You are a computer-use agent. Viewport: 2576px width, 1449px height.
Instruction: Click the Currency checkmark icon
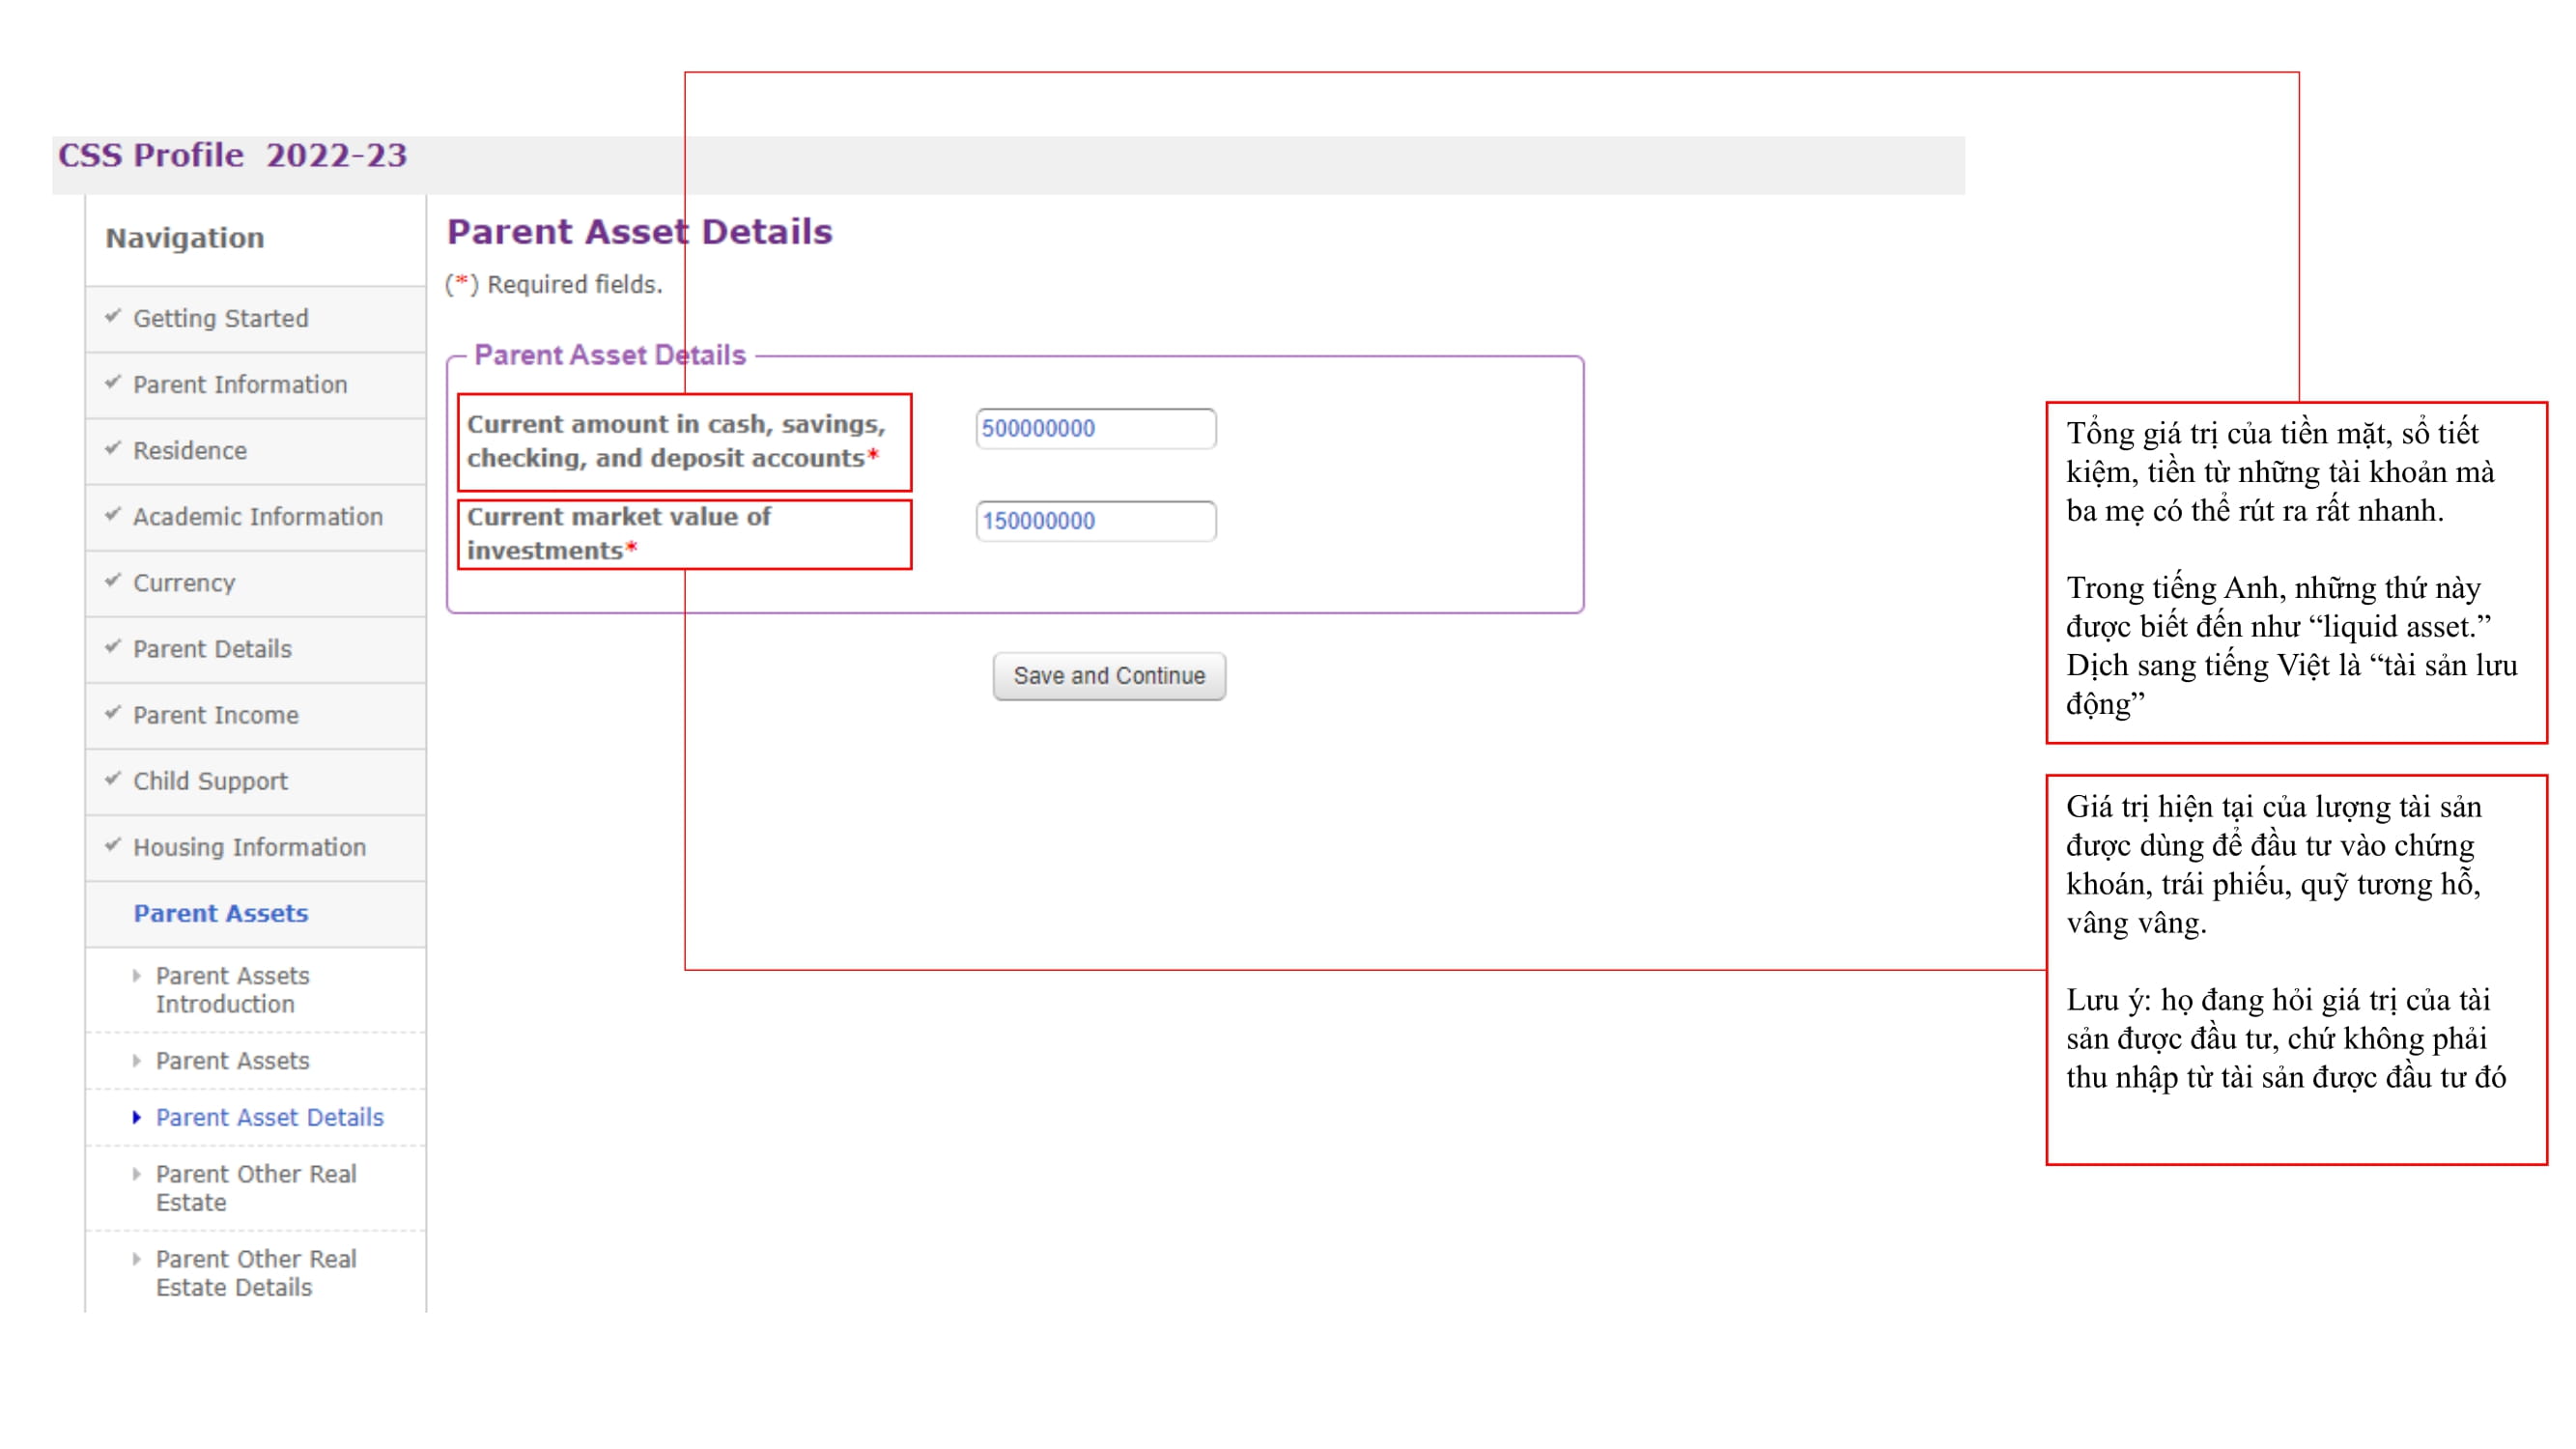[x=113, y=580]
